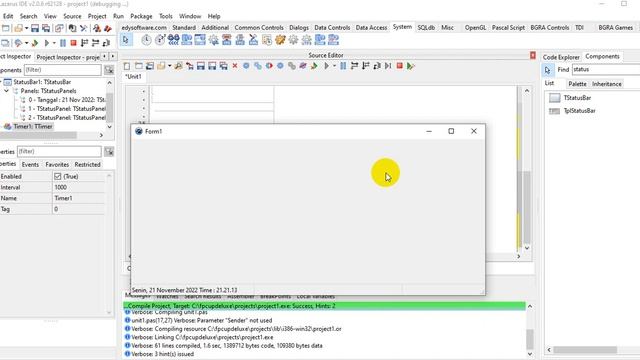Screen dimensions: 640x360
Task: Open the Run dropdown arrow in source editor toolbar
Action: pos(334,66)
